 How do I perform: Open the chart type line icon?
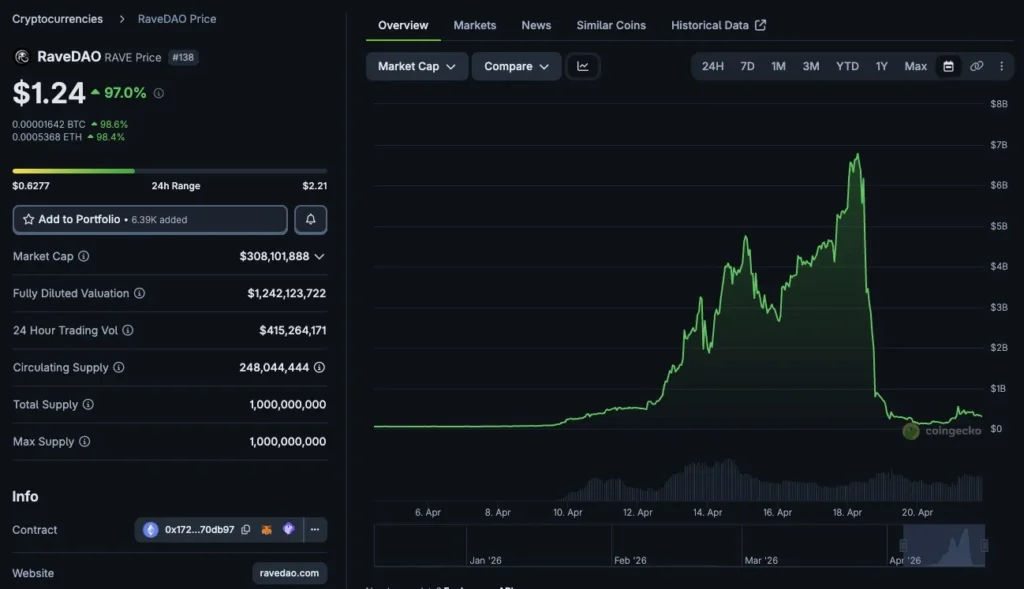pyautogui.click(x=583, y=66)
